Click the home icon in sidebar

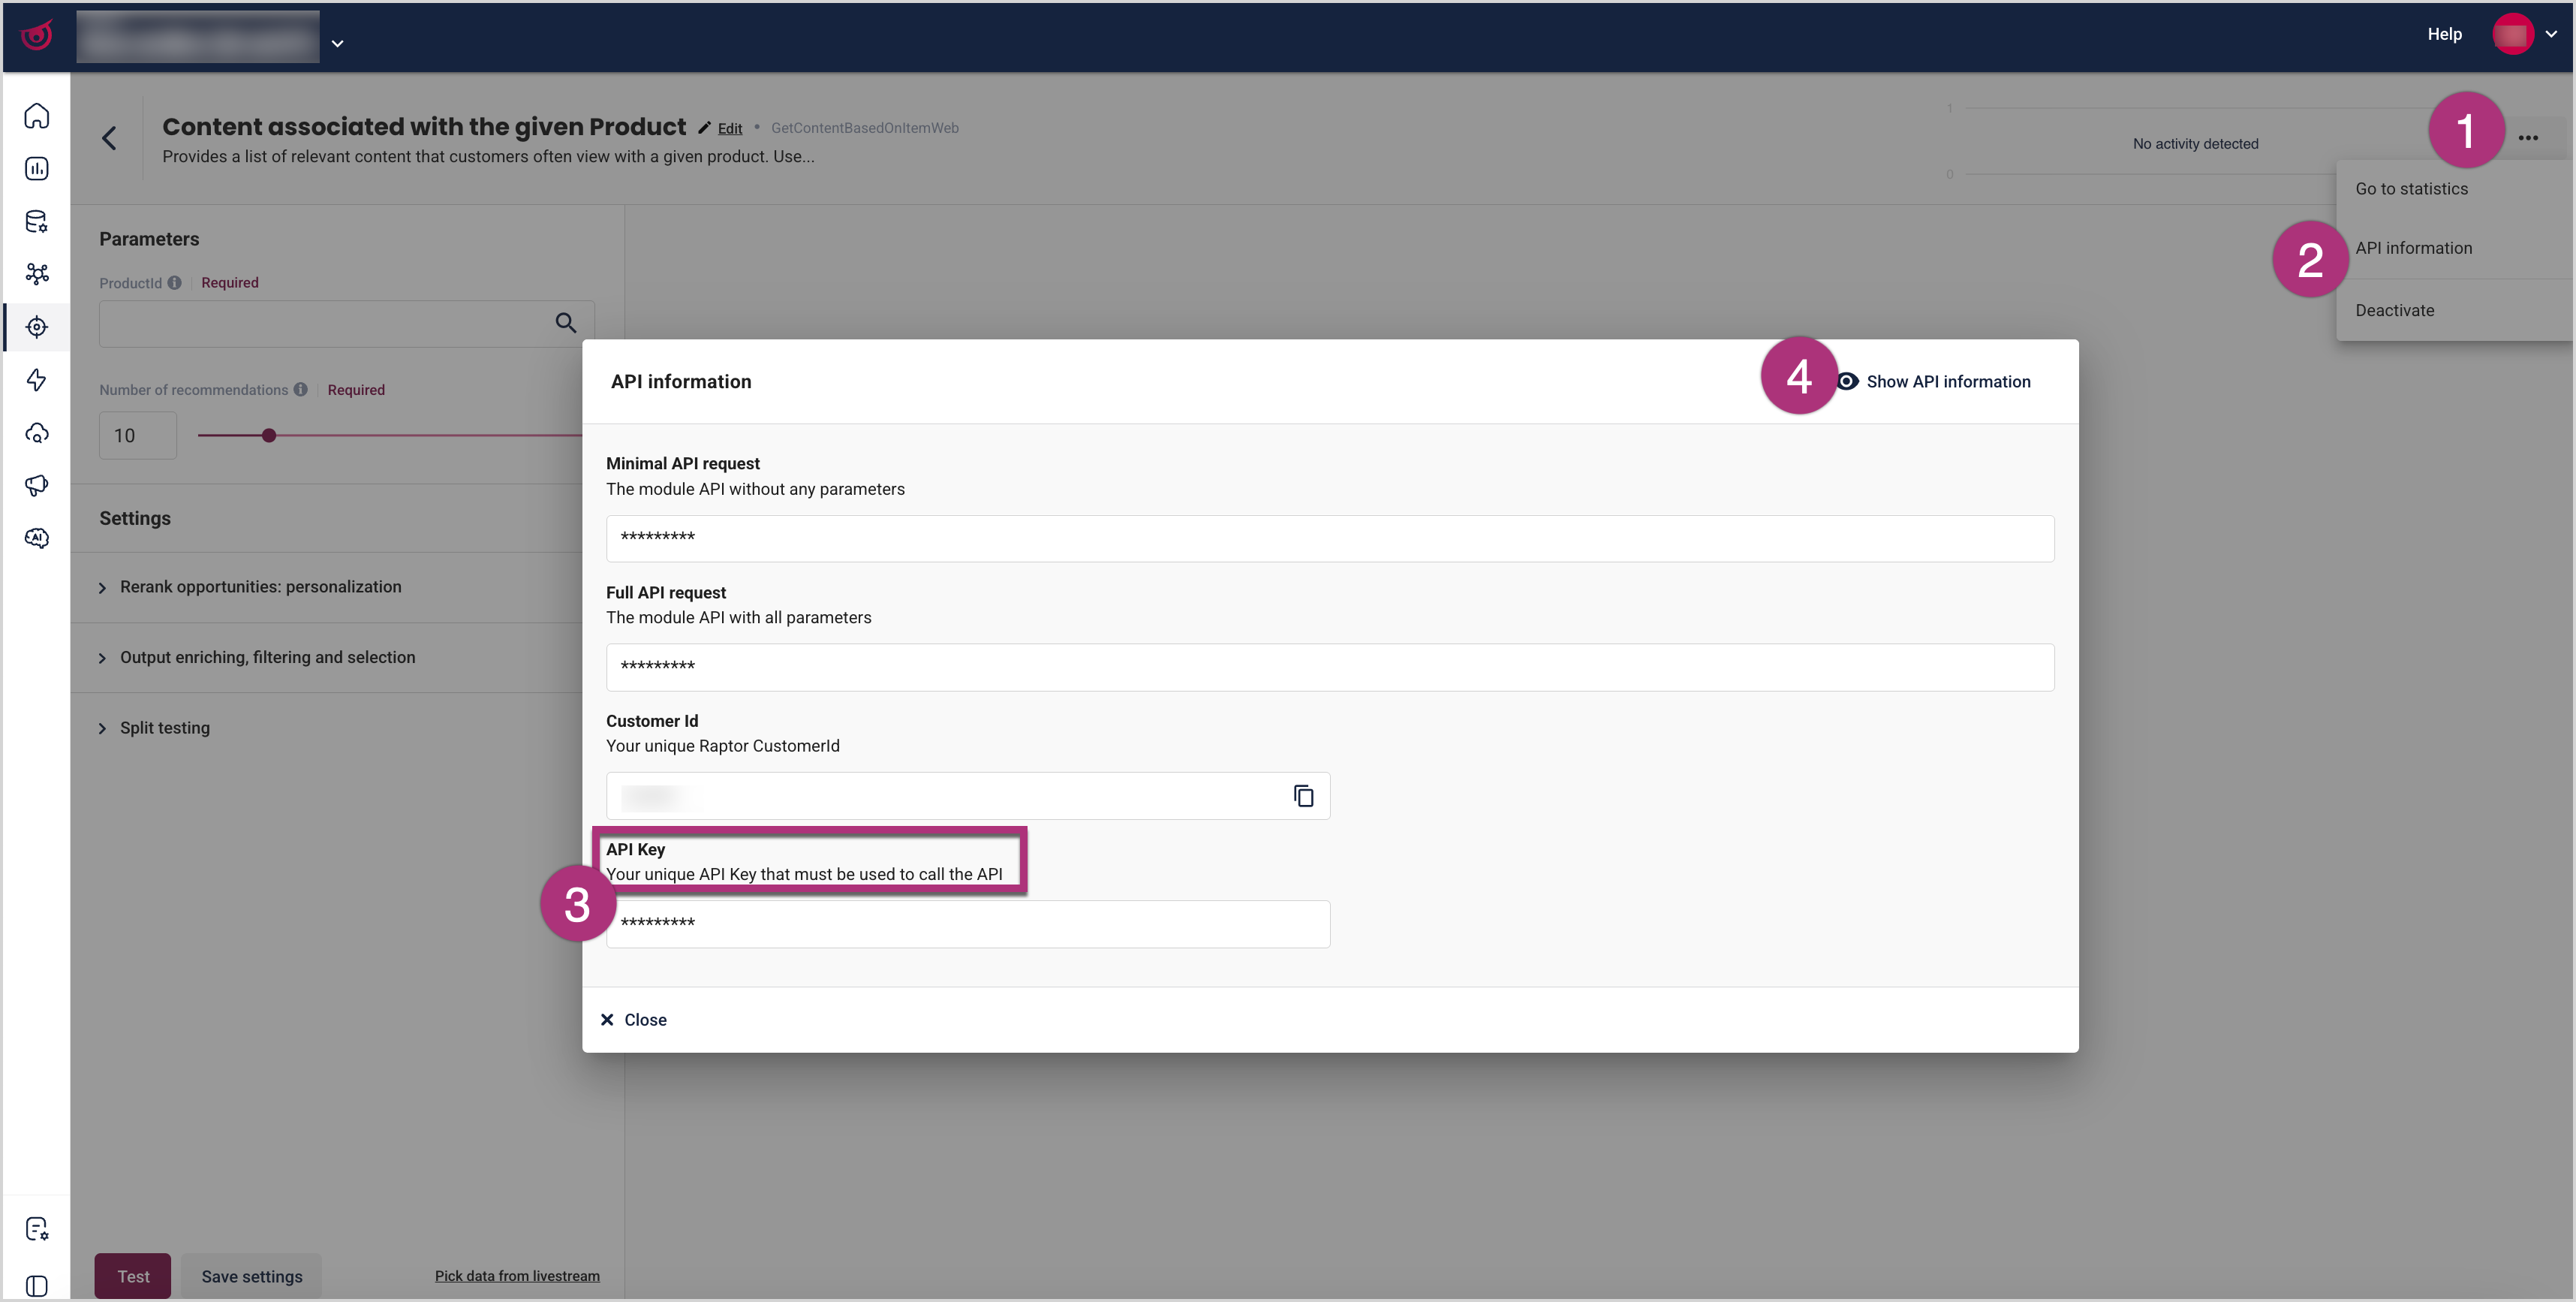click(x=37, y=116)
